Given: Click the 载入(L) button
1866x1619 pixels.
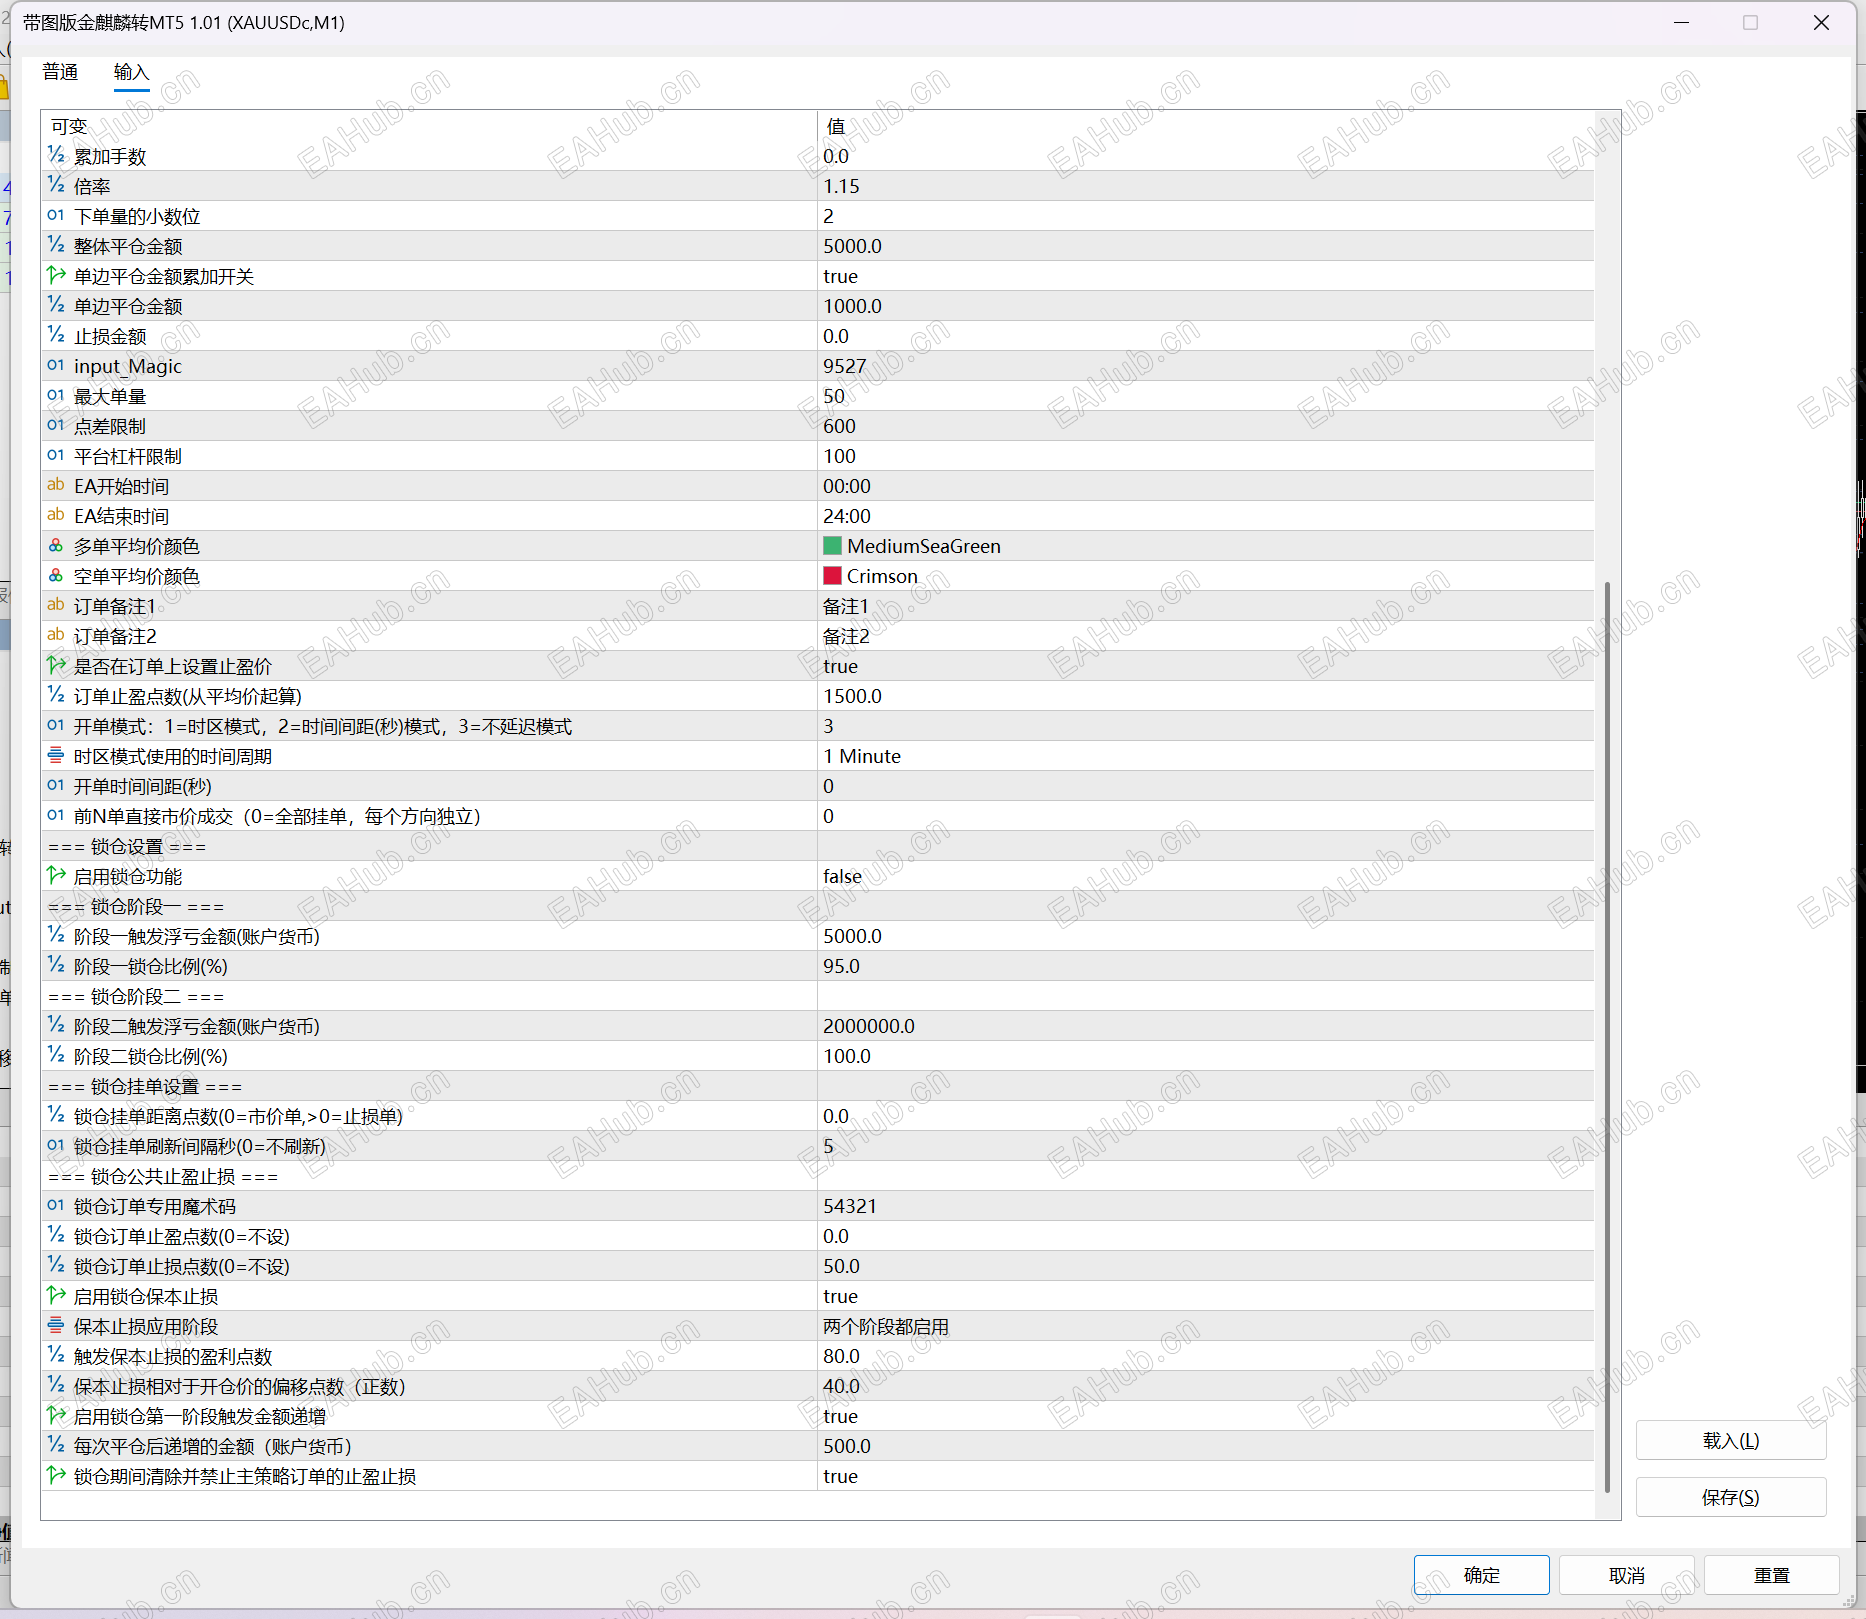Looking at the screenshot, I should pyautogui.click(x=1730, y=1440).
